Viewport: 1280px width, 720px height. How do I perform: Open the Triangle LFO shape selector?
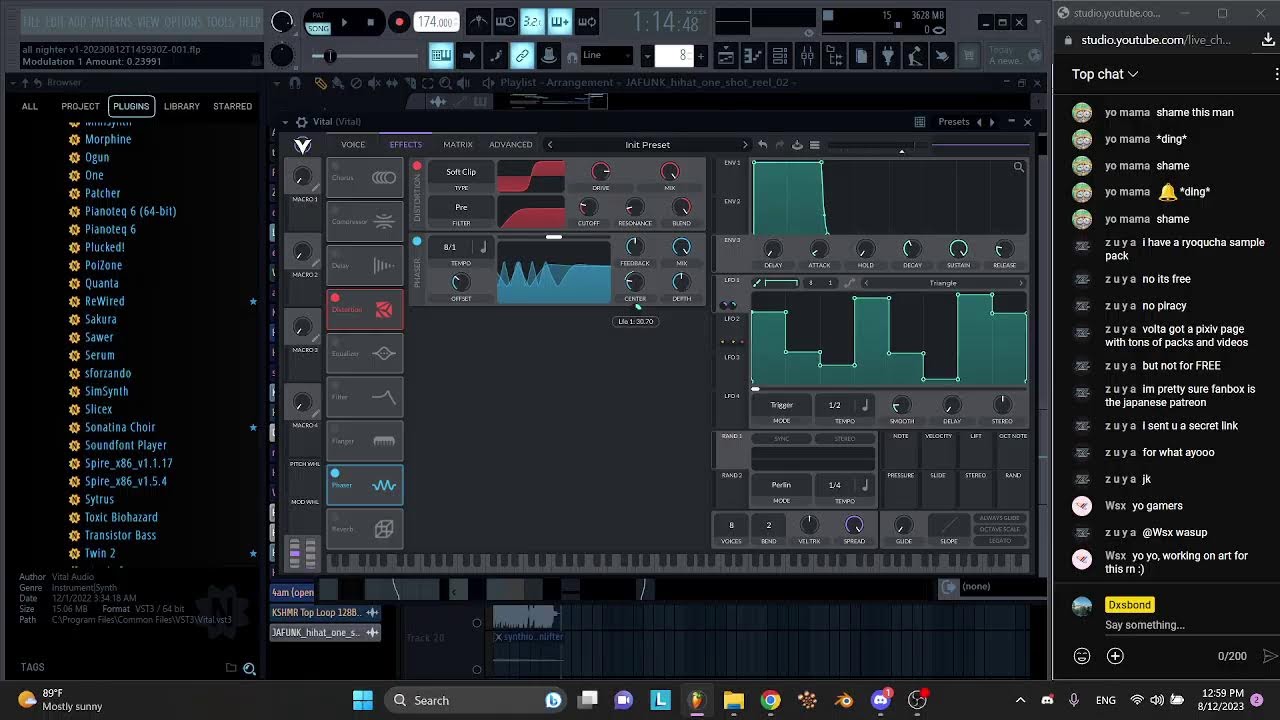point(943,283)
